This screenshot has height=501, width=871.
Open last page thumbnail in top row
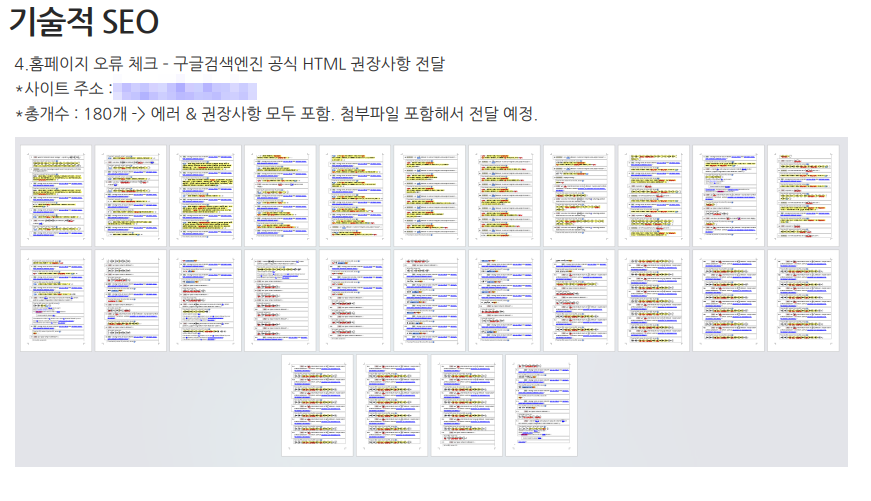pyautogui.click(x=803, y=196)
